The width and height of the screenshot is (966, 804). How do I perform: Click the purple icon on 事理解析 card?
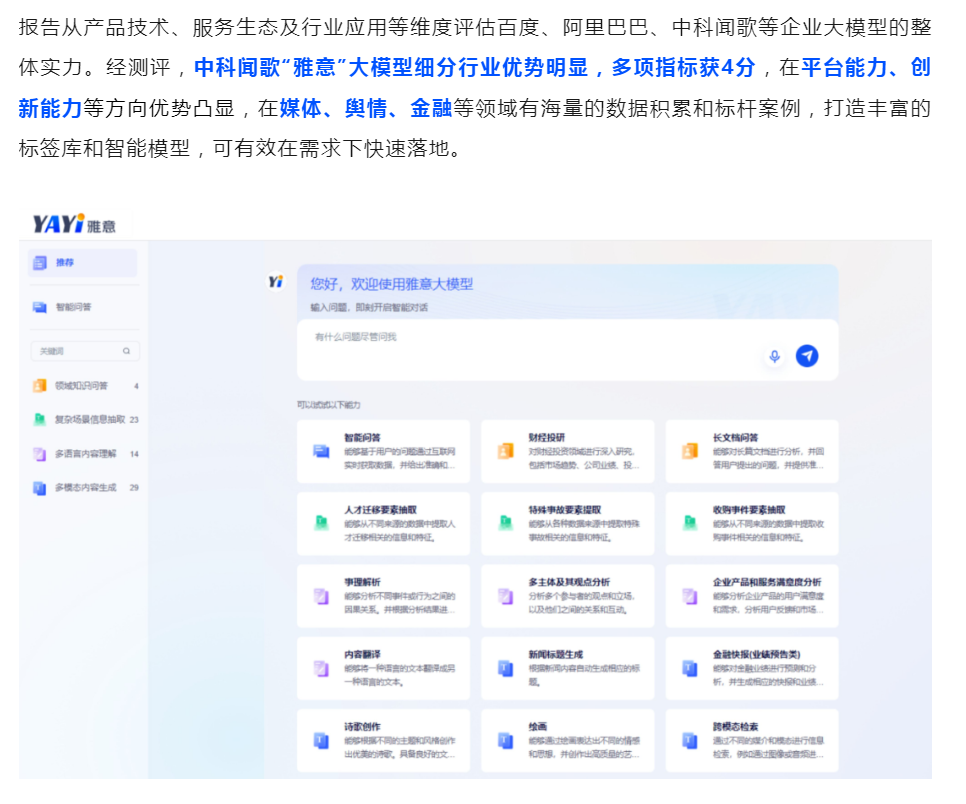[321, 596]
